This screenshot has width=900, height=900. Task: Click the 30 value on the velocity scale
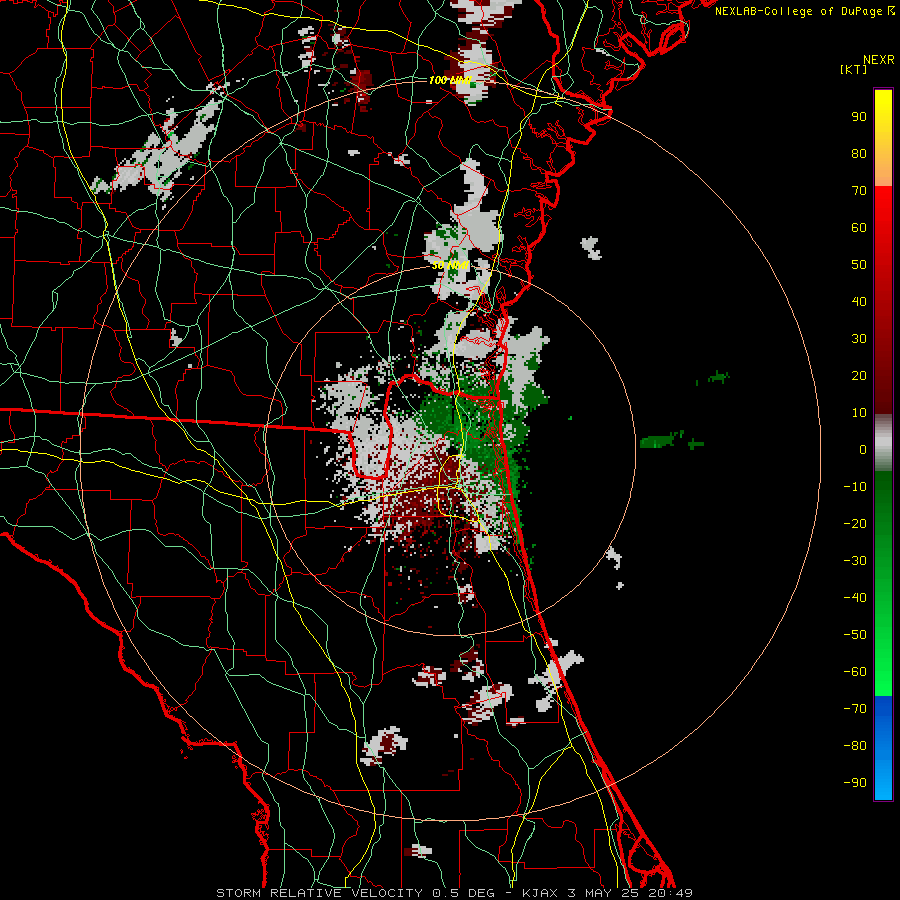point(859,339)
